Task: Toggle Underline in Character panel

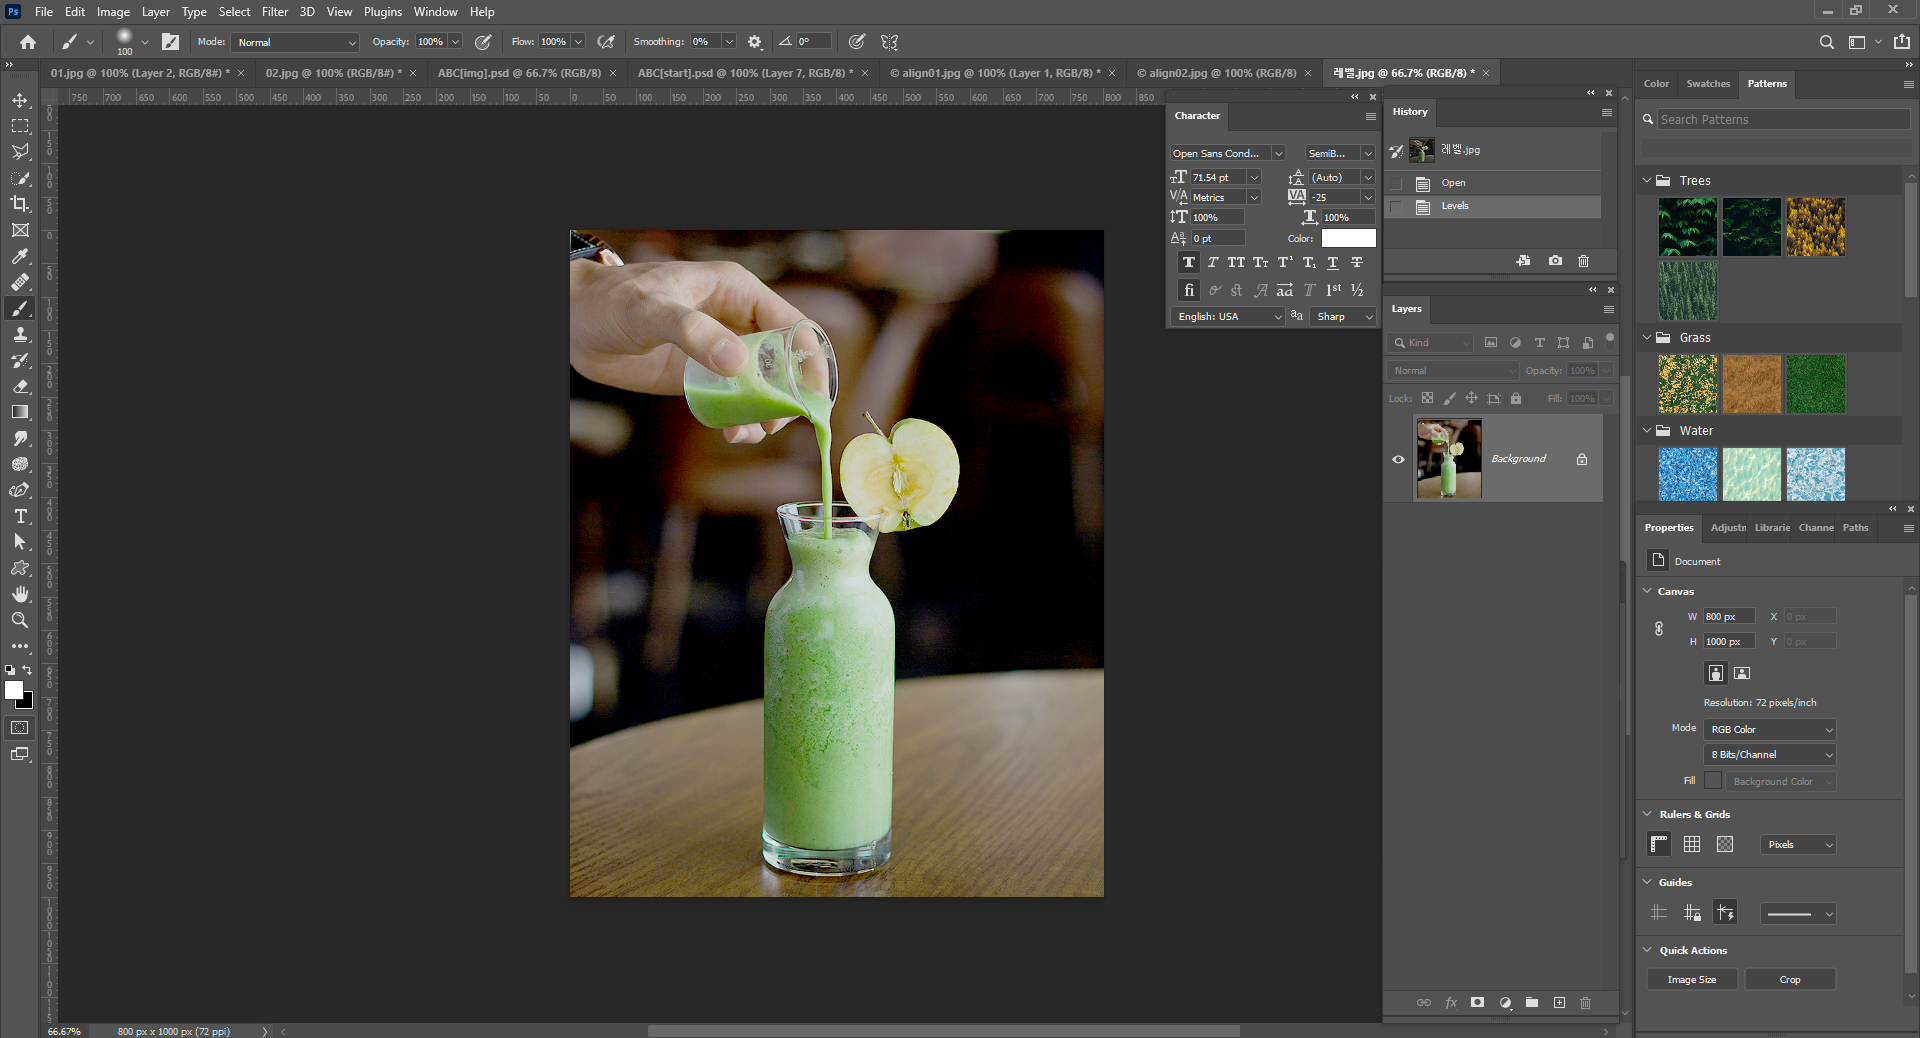Action: pos(1333,263)
